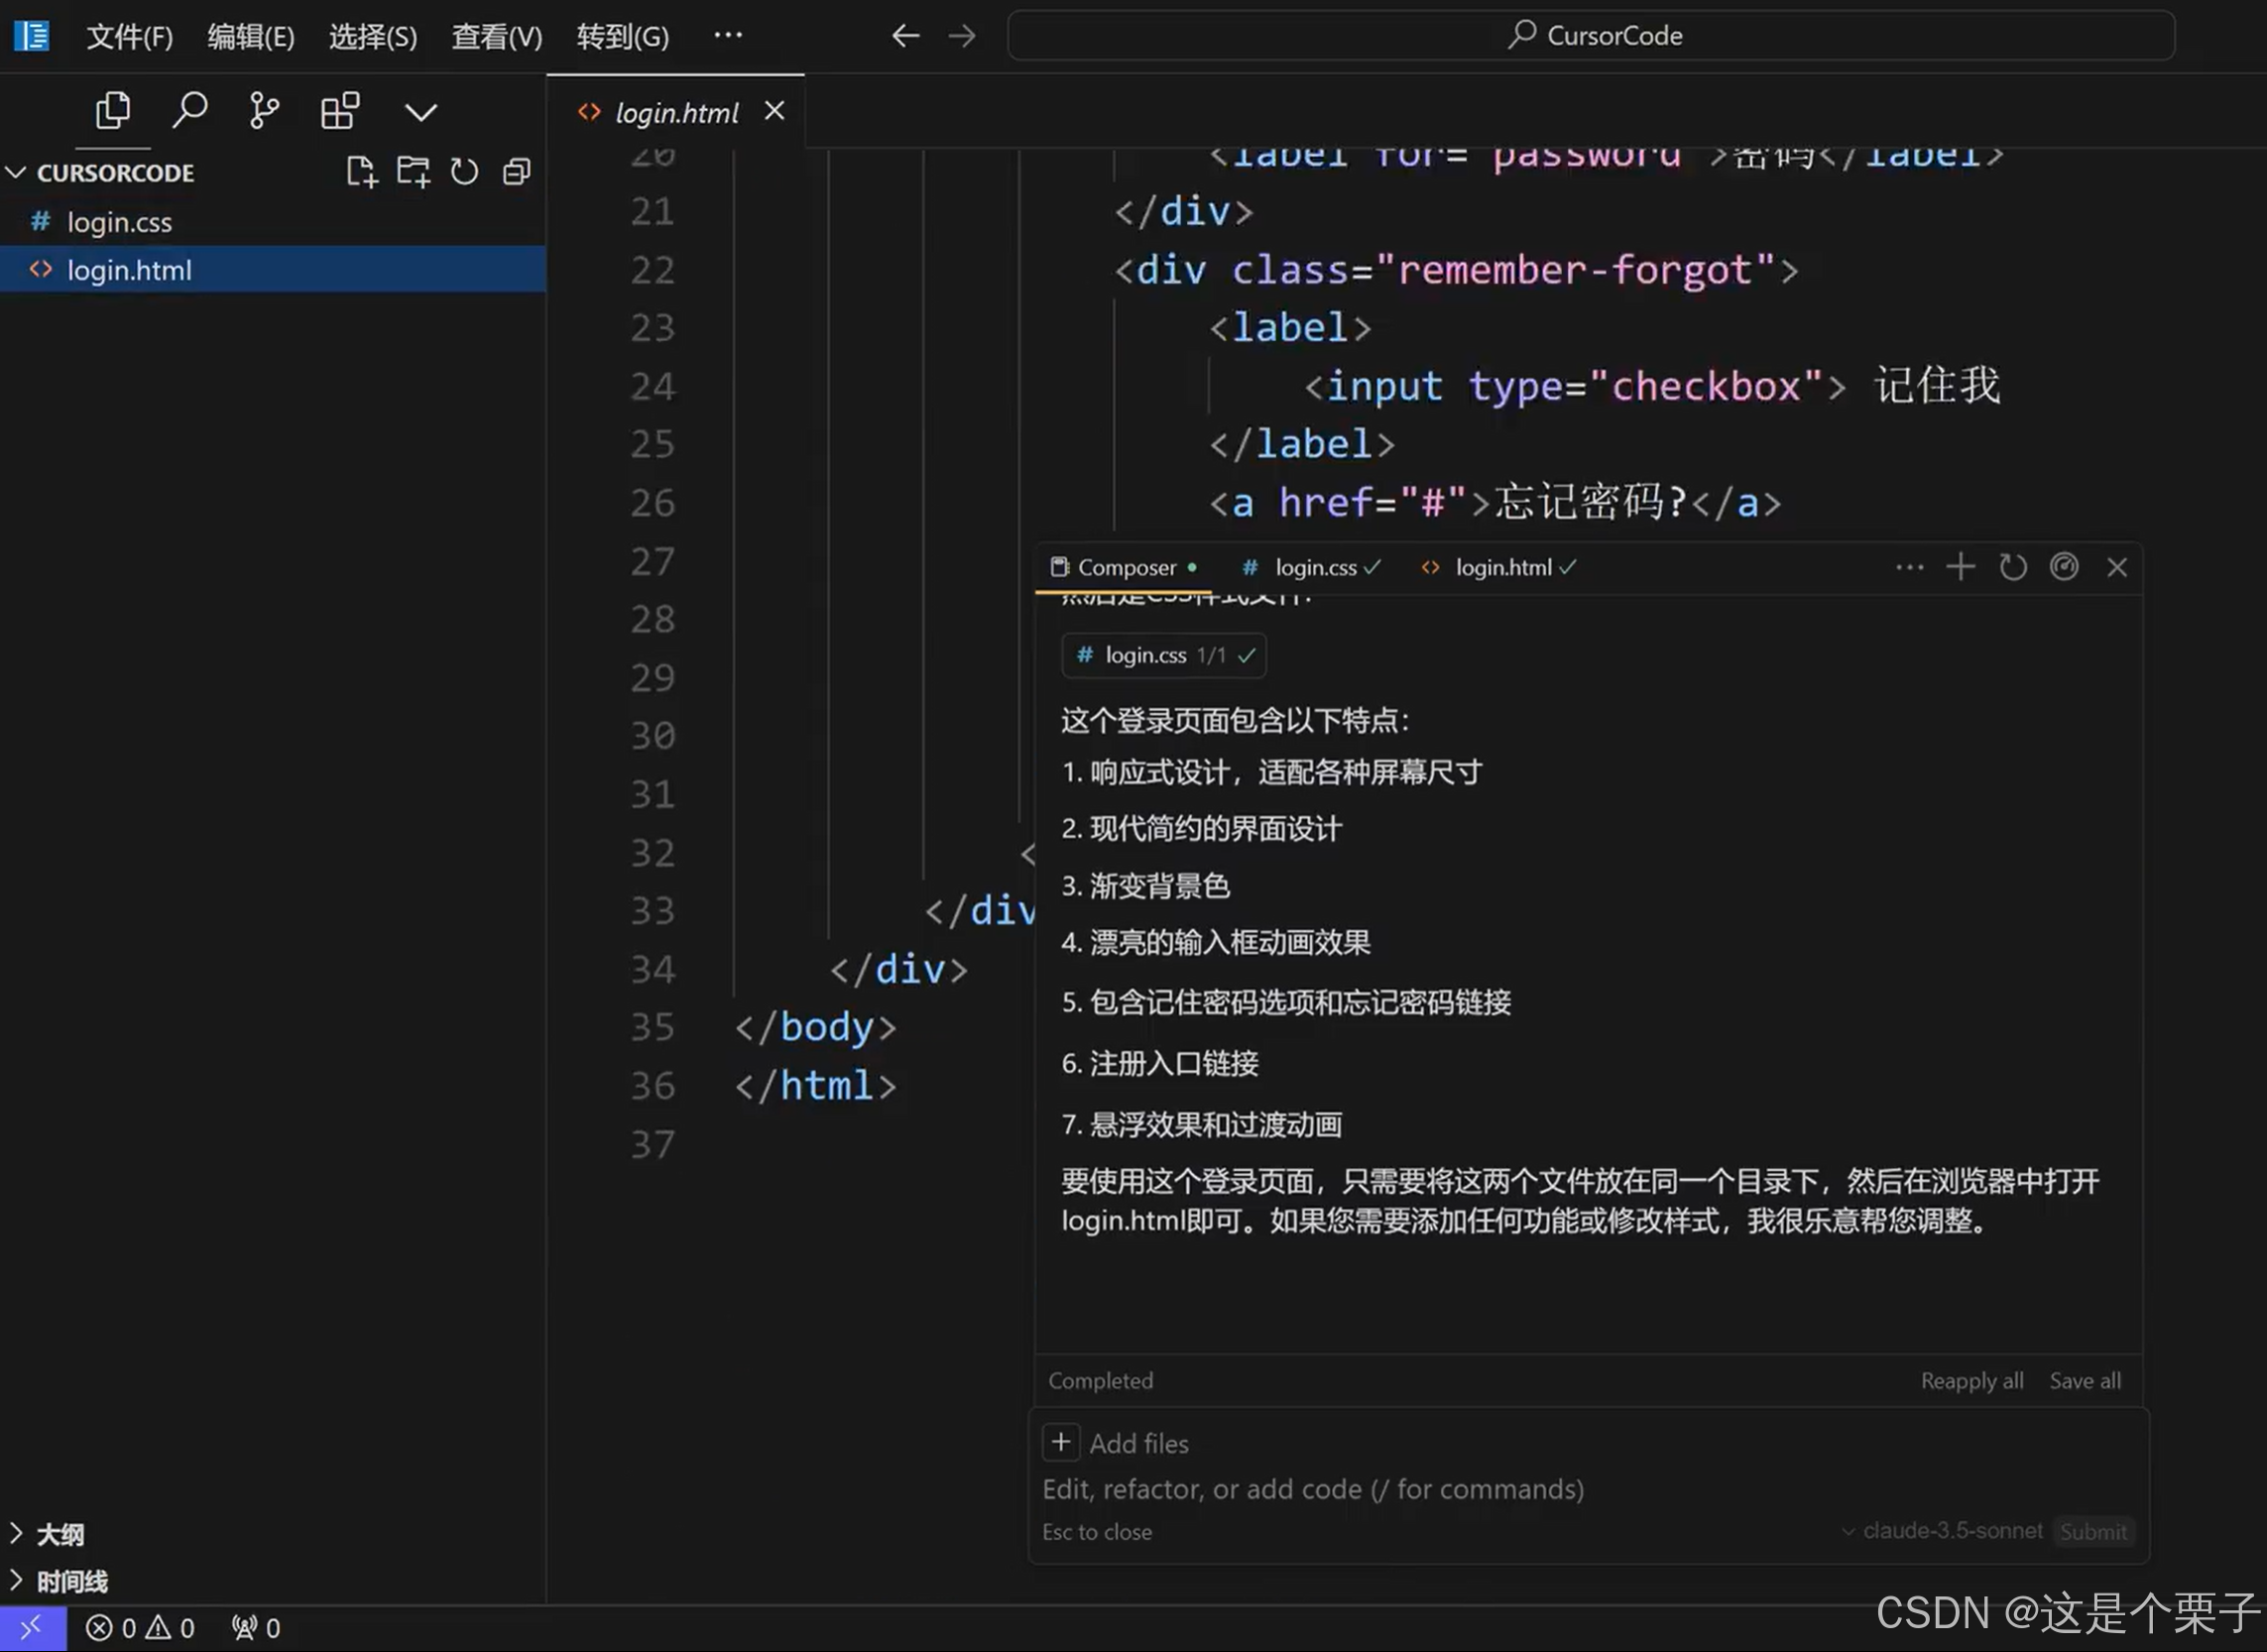Click the New Folder icon in explorer
Screen dimensions: 2267x1652
pos(413,172)
